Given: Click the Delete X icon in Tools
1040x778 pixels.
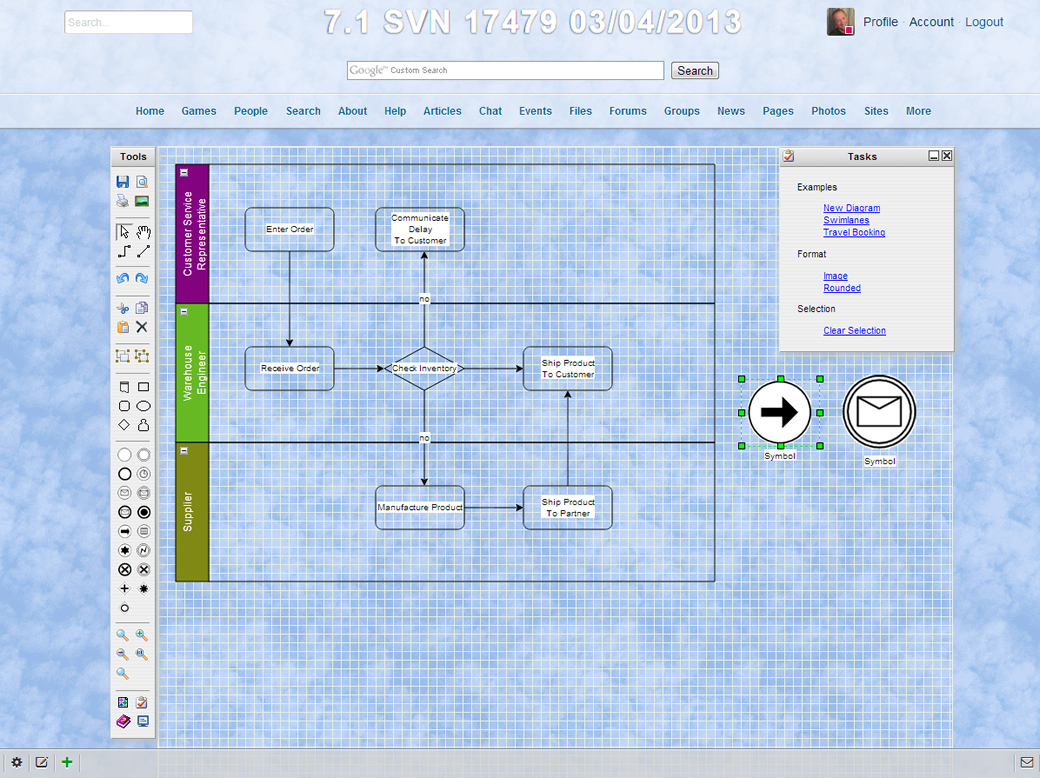Looking at the screenshot, I should tap(142, 327).
